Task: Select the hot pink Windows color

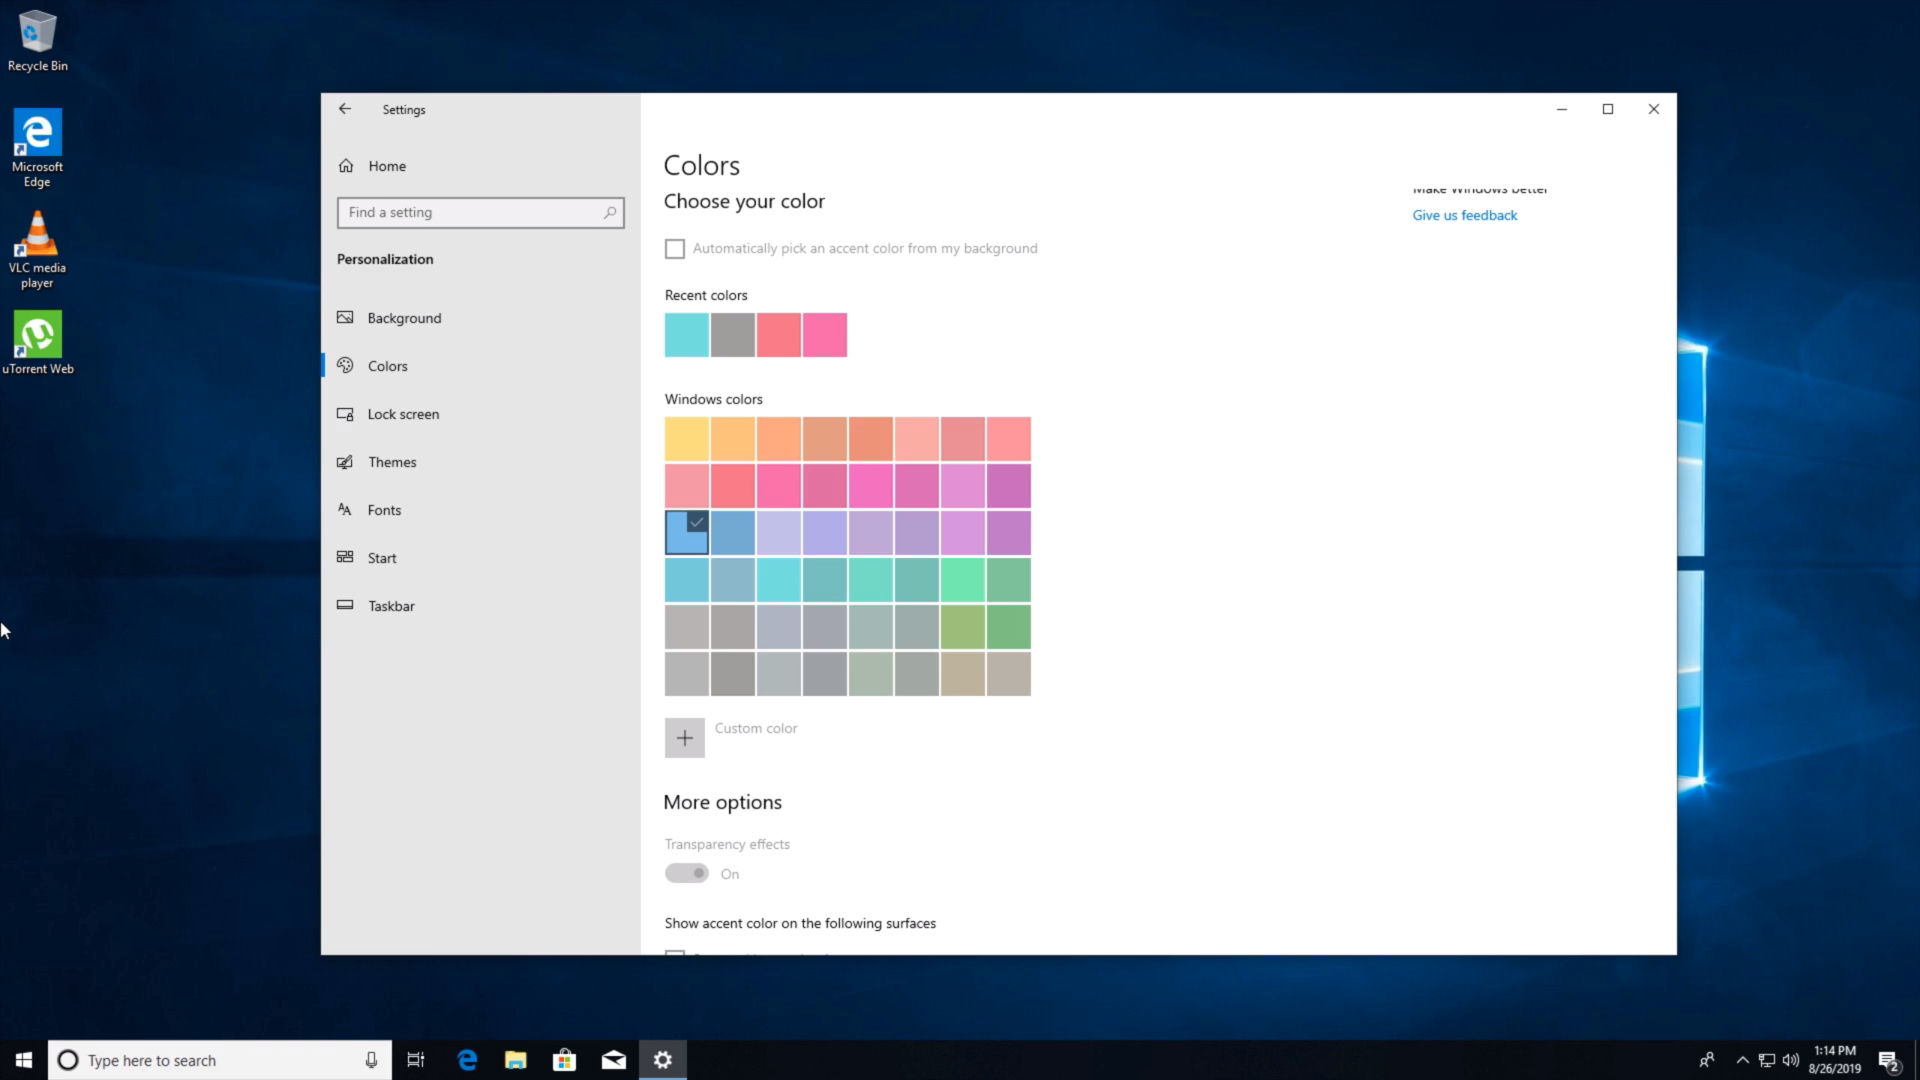Action: [870, 485]
